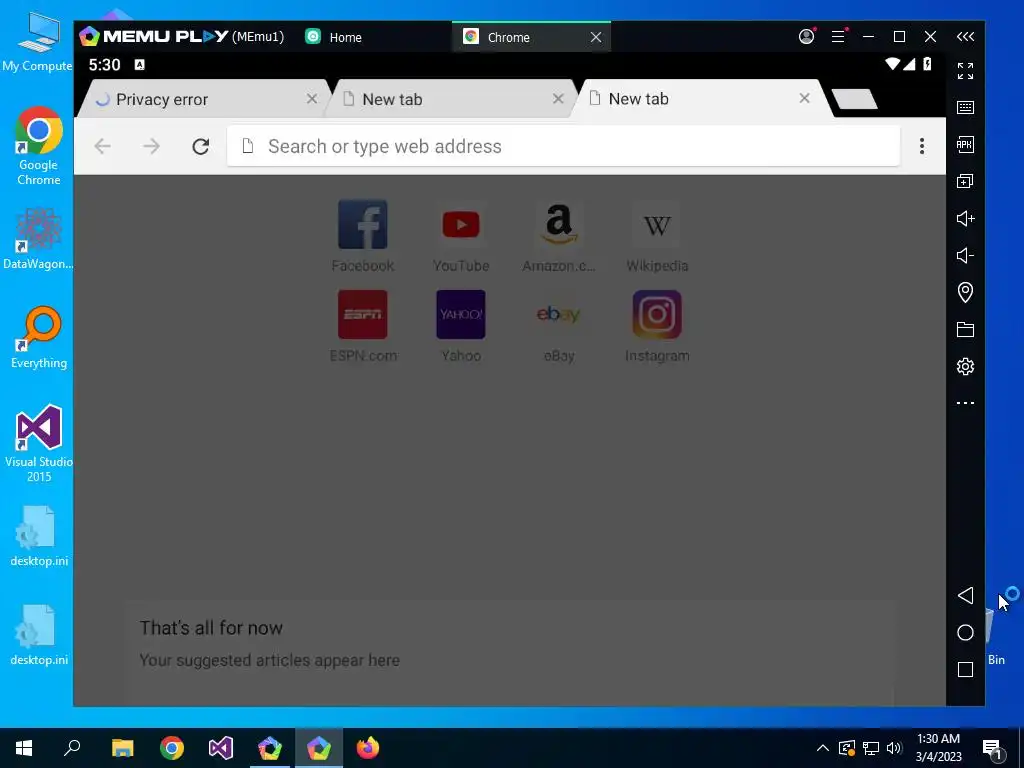Close the rightmost New tab
The image size is (1024, 768).
click(805, 98)
